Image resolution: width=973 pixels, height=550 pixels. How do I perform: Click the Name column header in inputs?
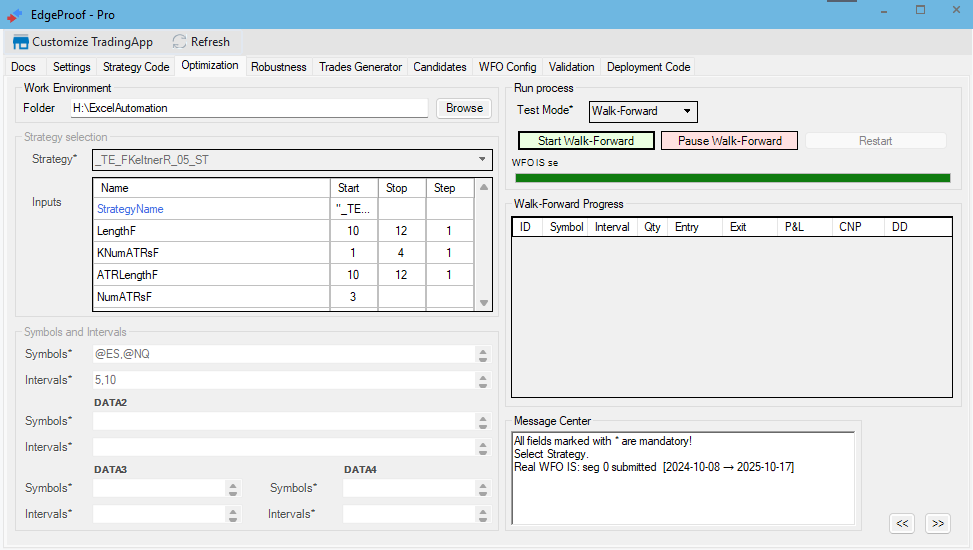tap(212, 187)
